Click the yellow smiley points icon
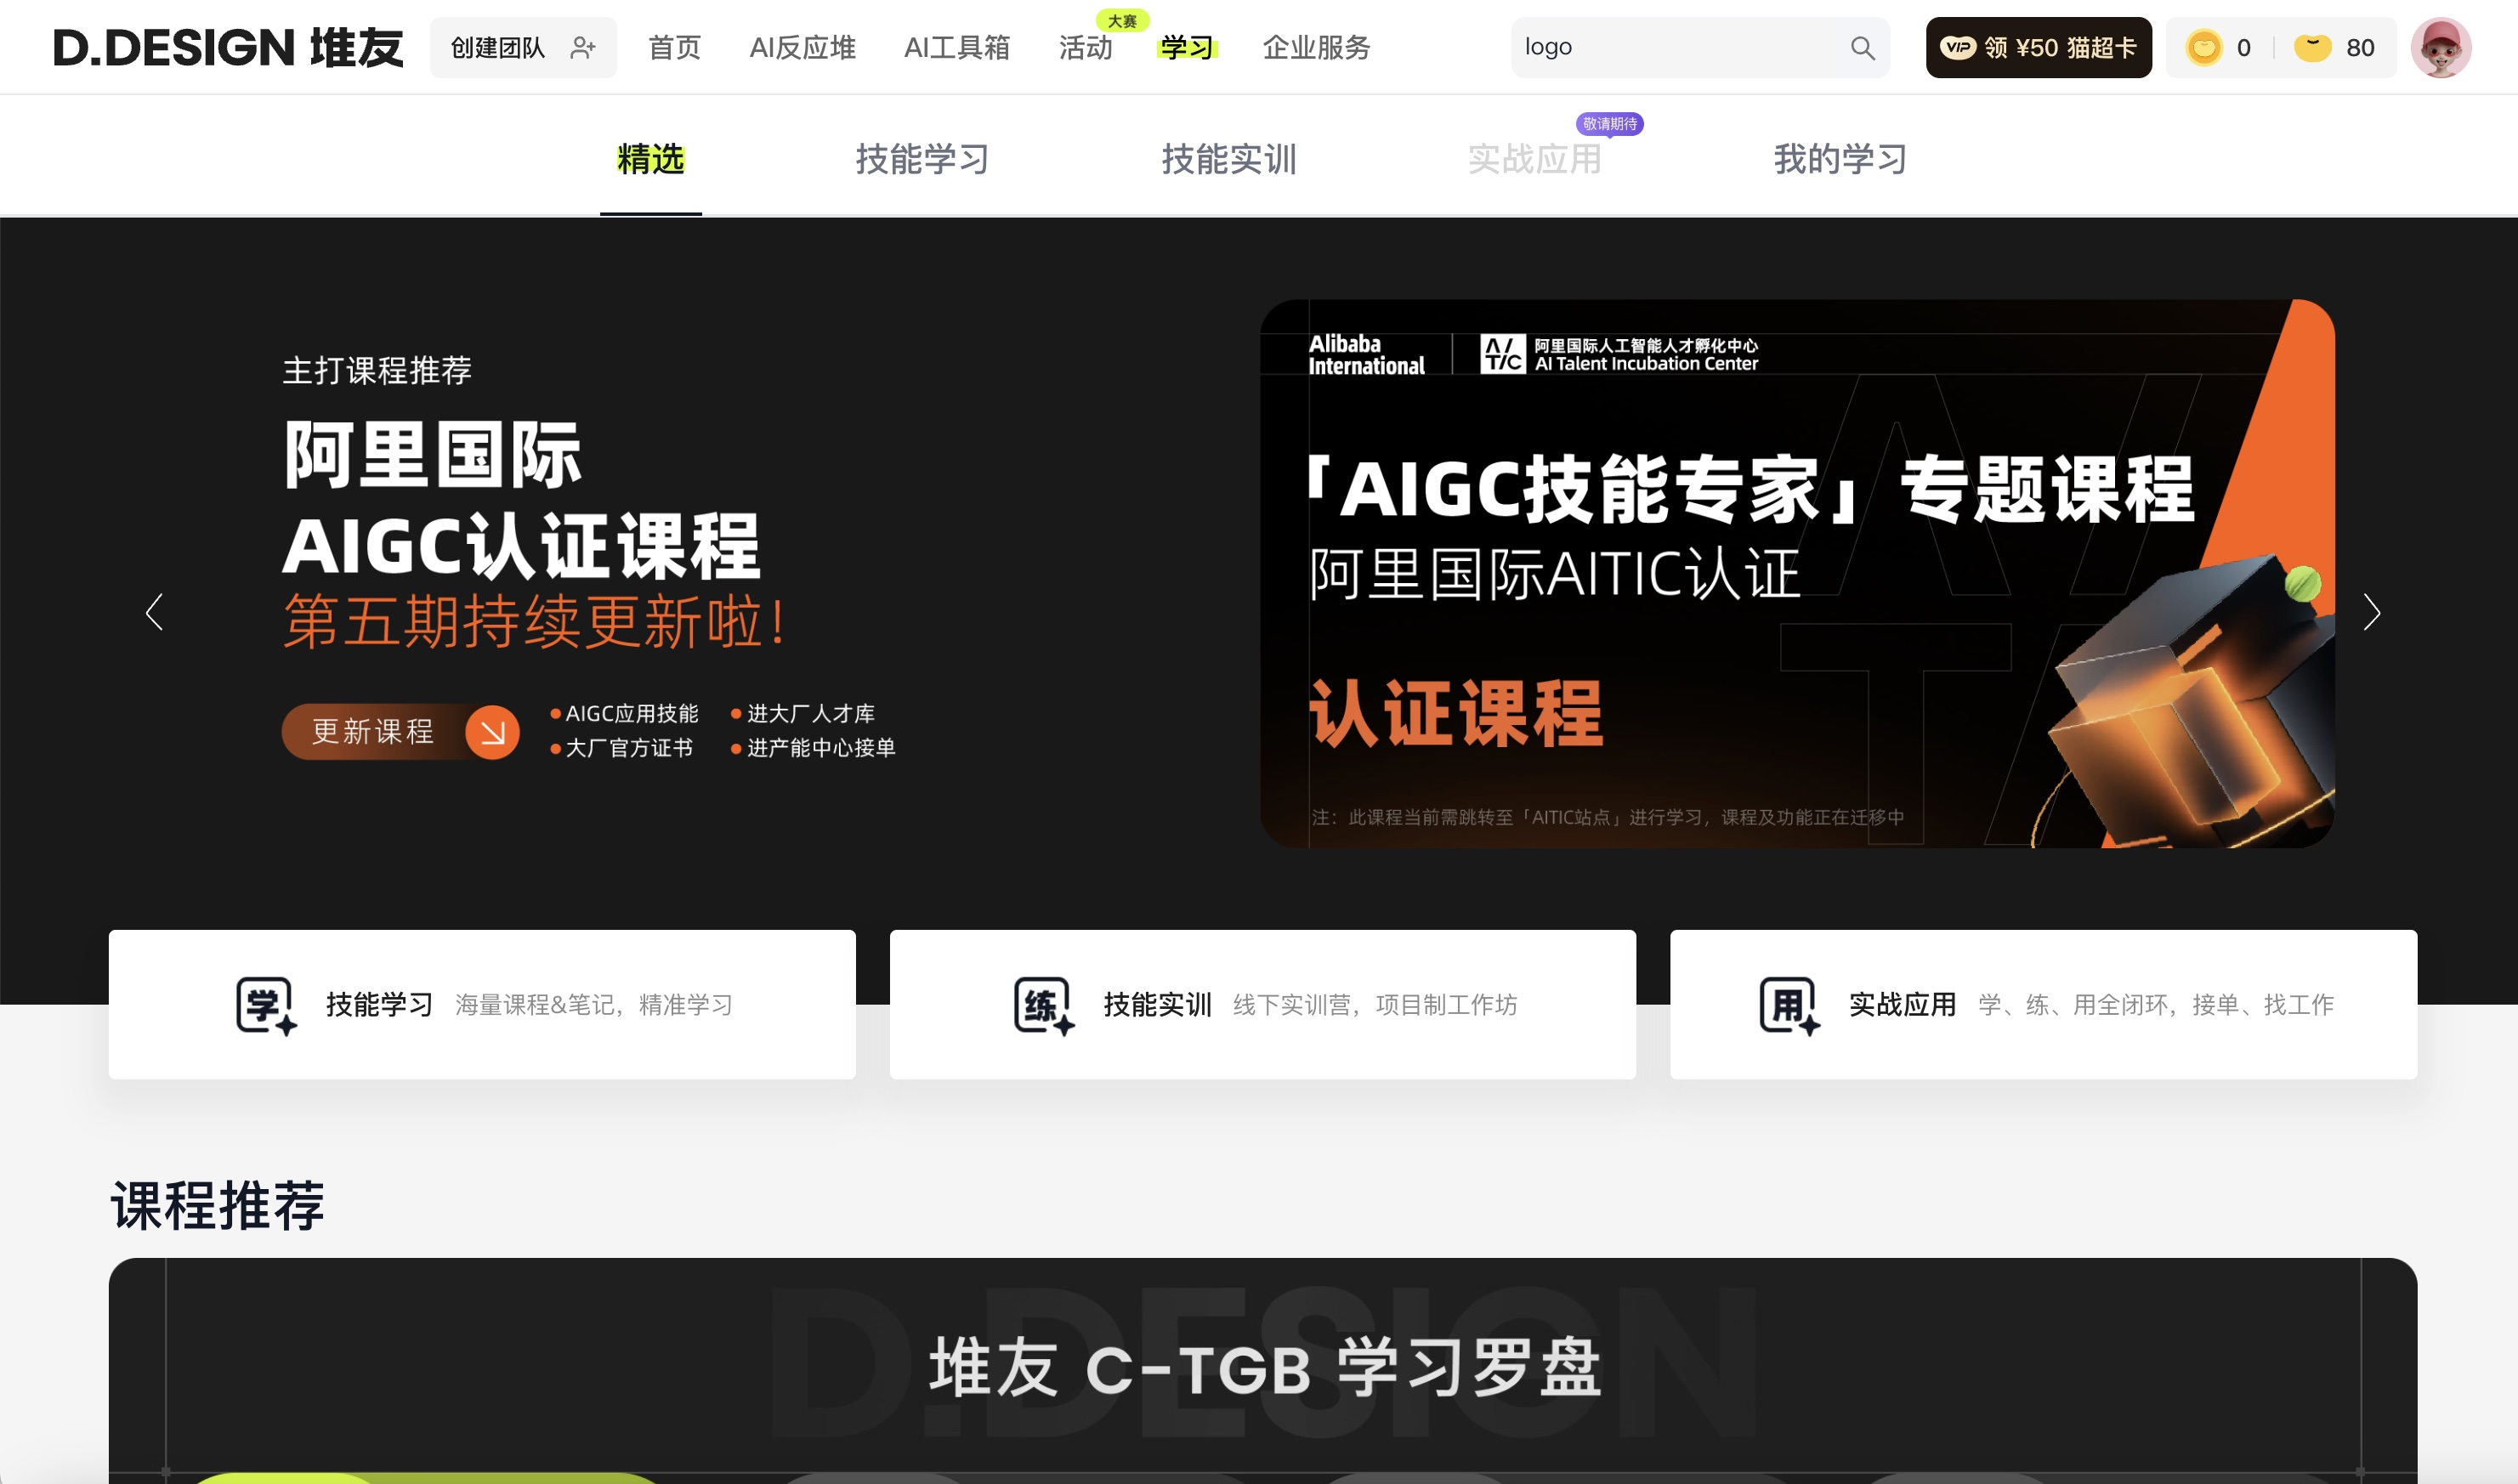The width and height of the screenshot is (2518, 1484). coord(2312,47)
